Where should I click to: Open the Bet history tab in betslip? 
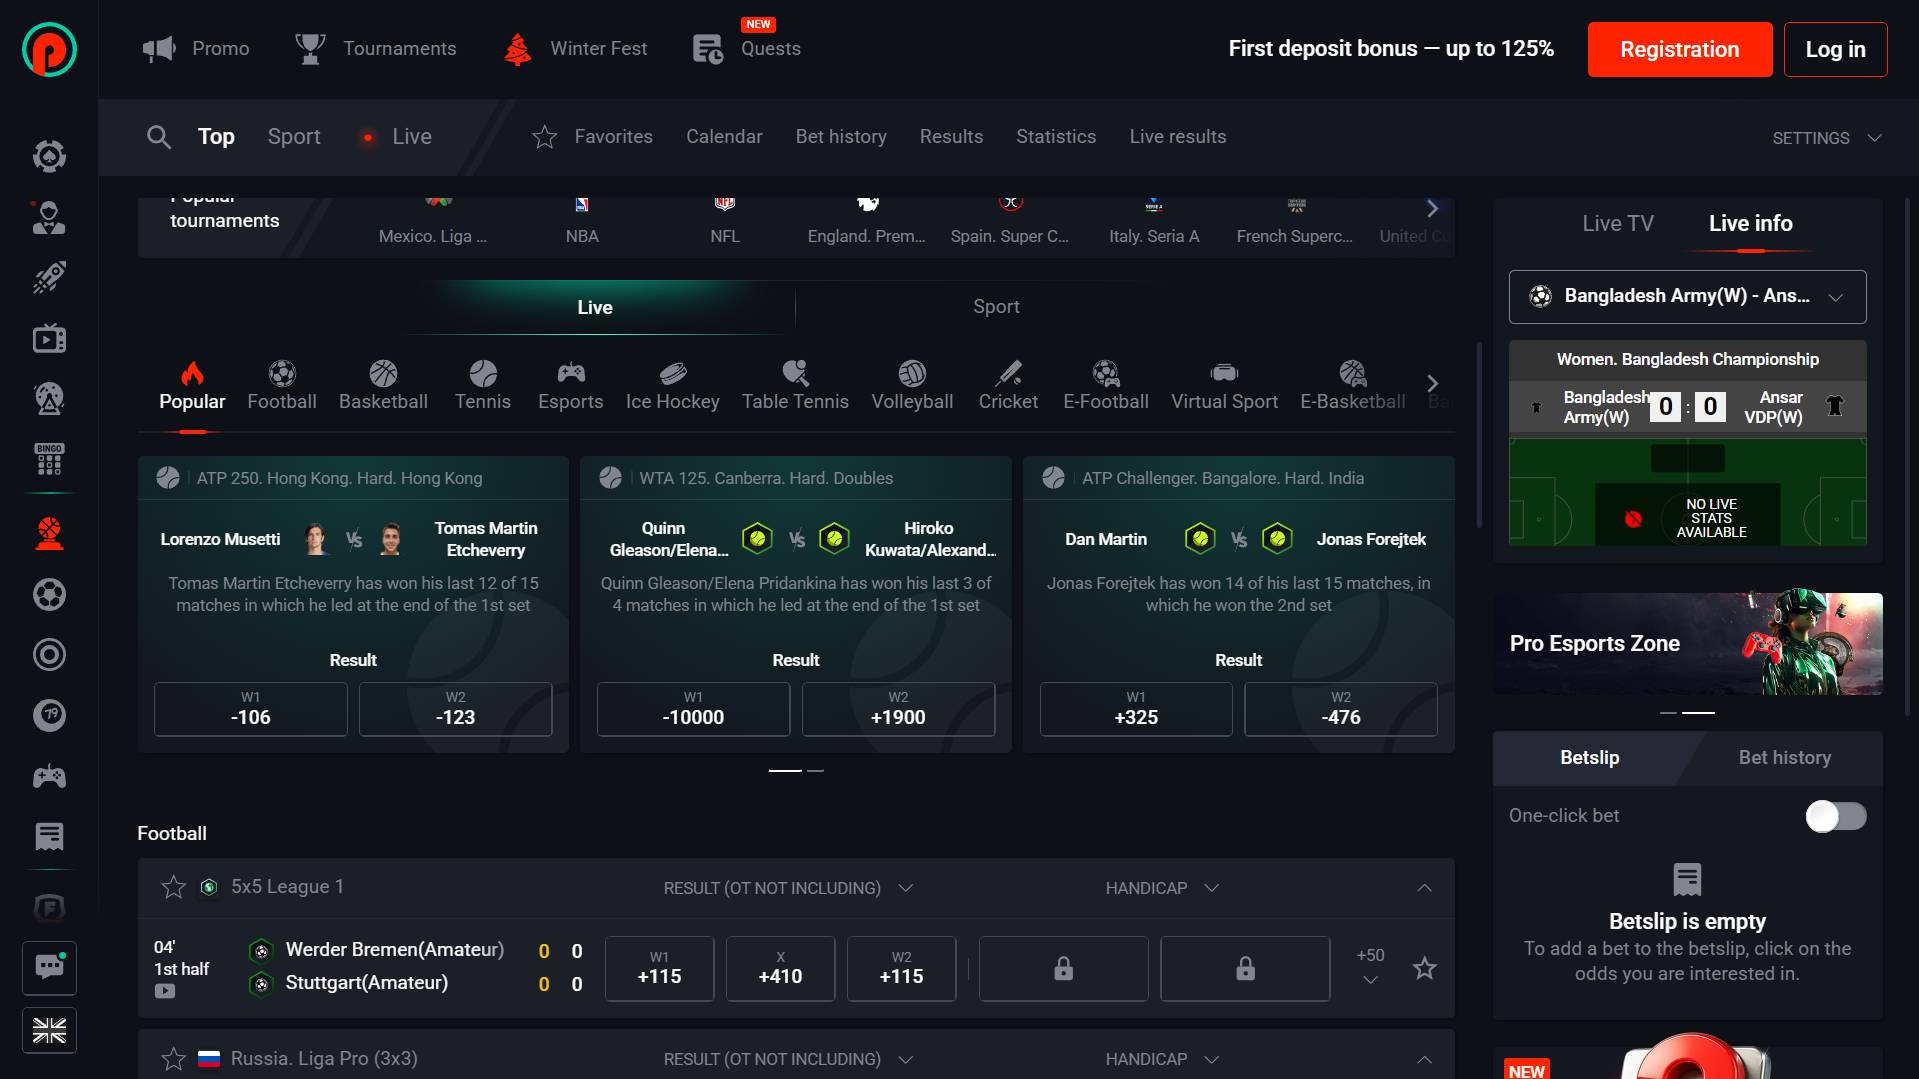1784,758
